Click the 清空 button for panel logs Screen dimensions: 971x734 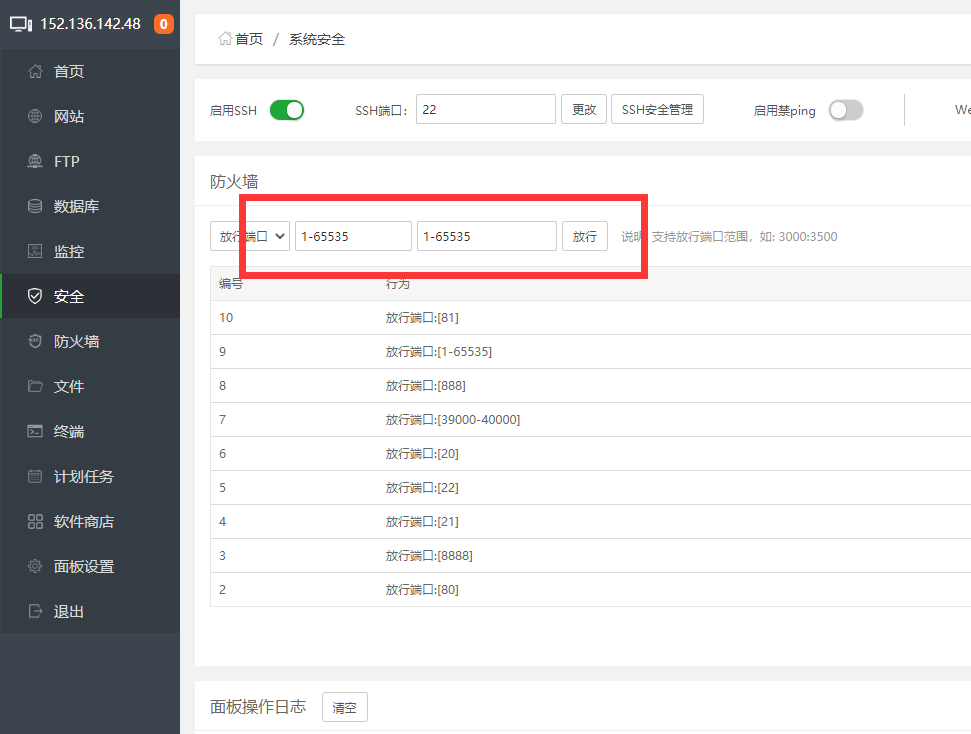(x=344, y=707)
